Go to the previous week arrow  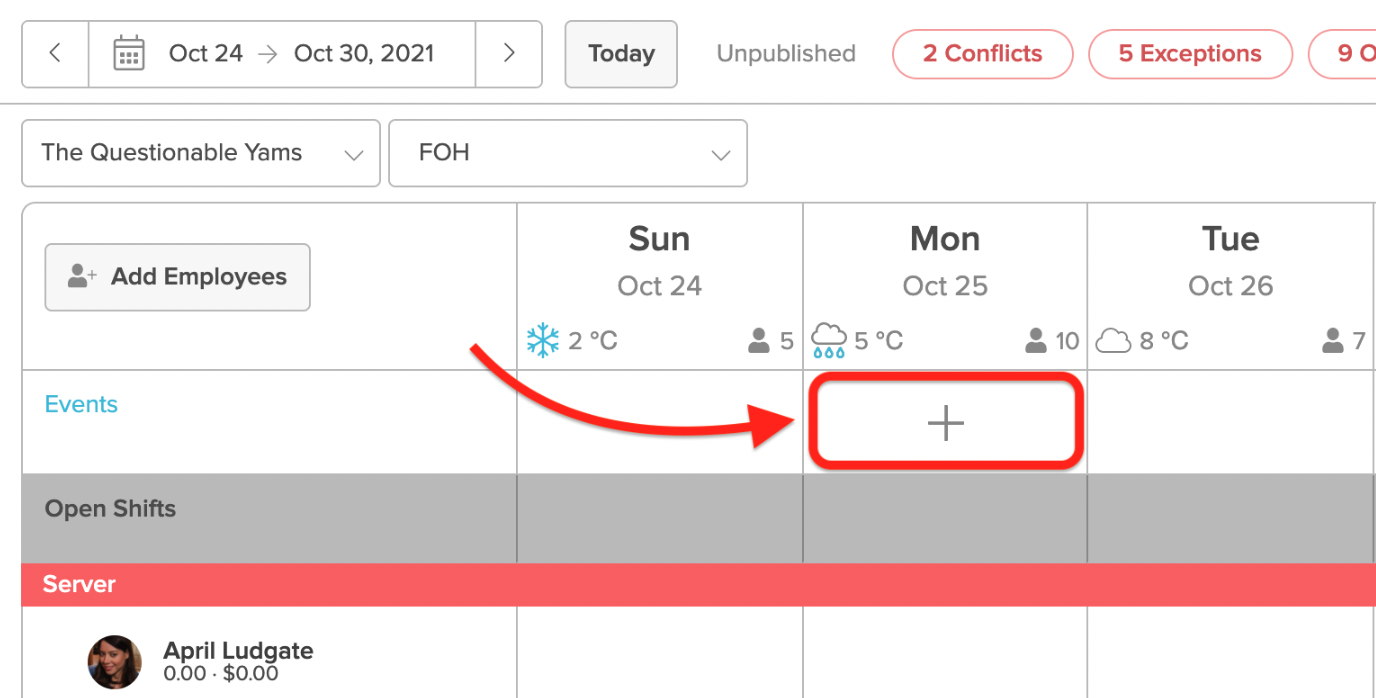coord(55,54)
